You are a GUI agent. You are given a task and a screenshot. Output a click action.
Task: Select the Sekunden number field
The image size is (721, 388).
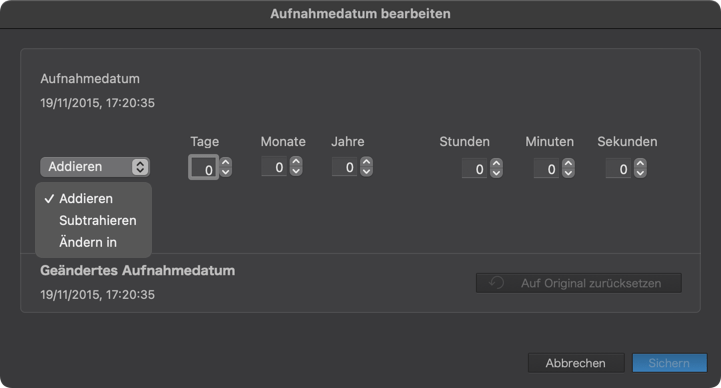click(x=618, y=168)
